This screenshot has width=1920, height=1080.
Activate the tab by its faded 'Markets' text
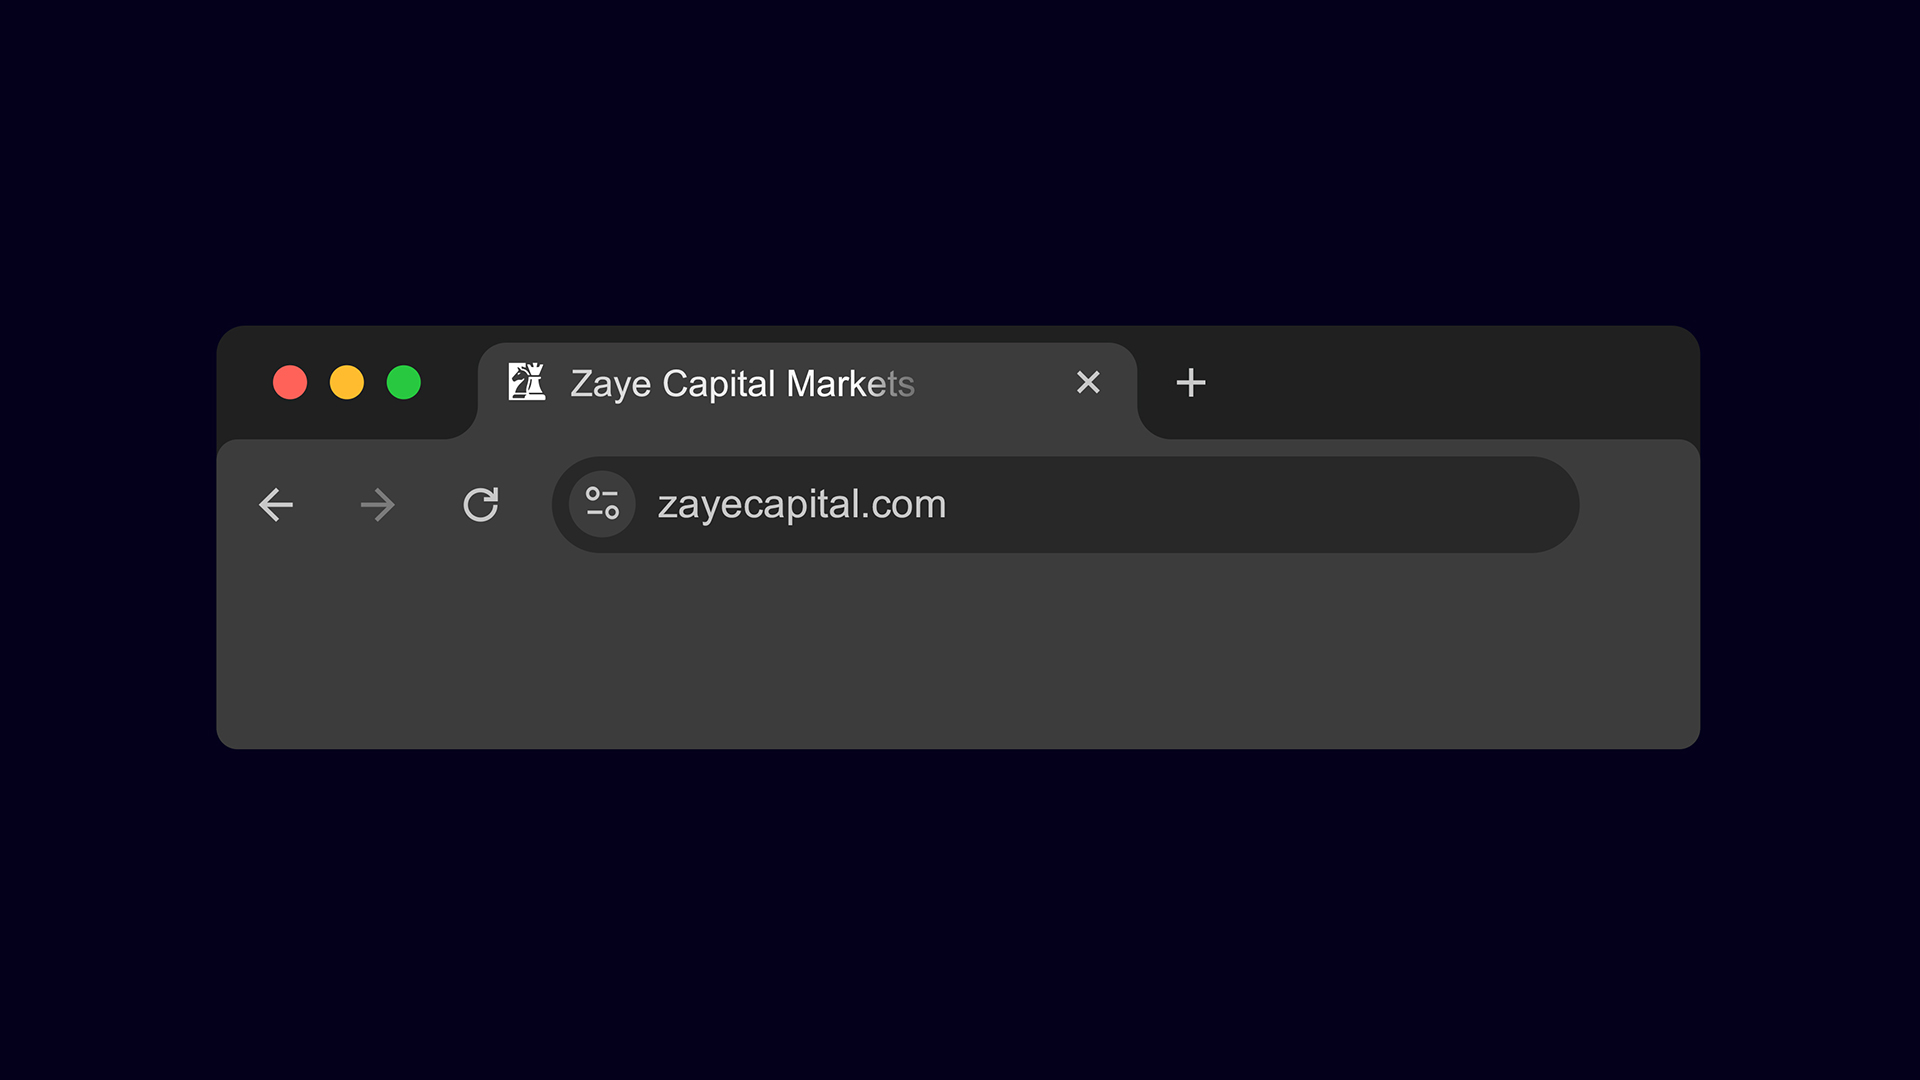click(x=850, y=384)
